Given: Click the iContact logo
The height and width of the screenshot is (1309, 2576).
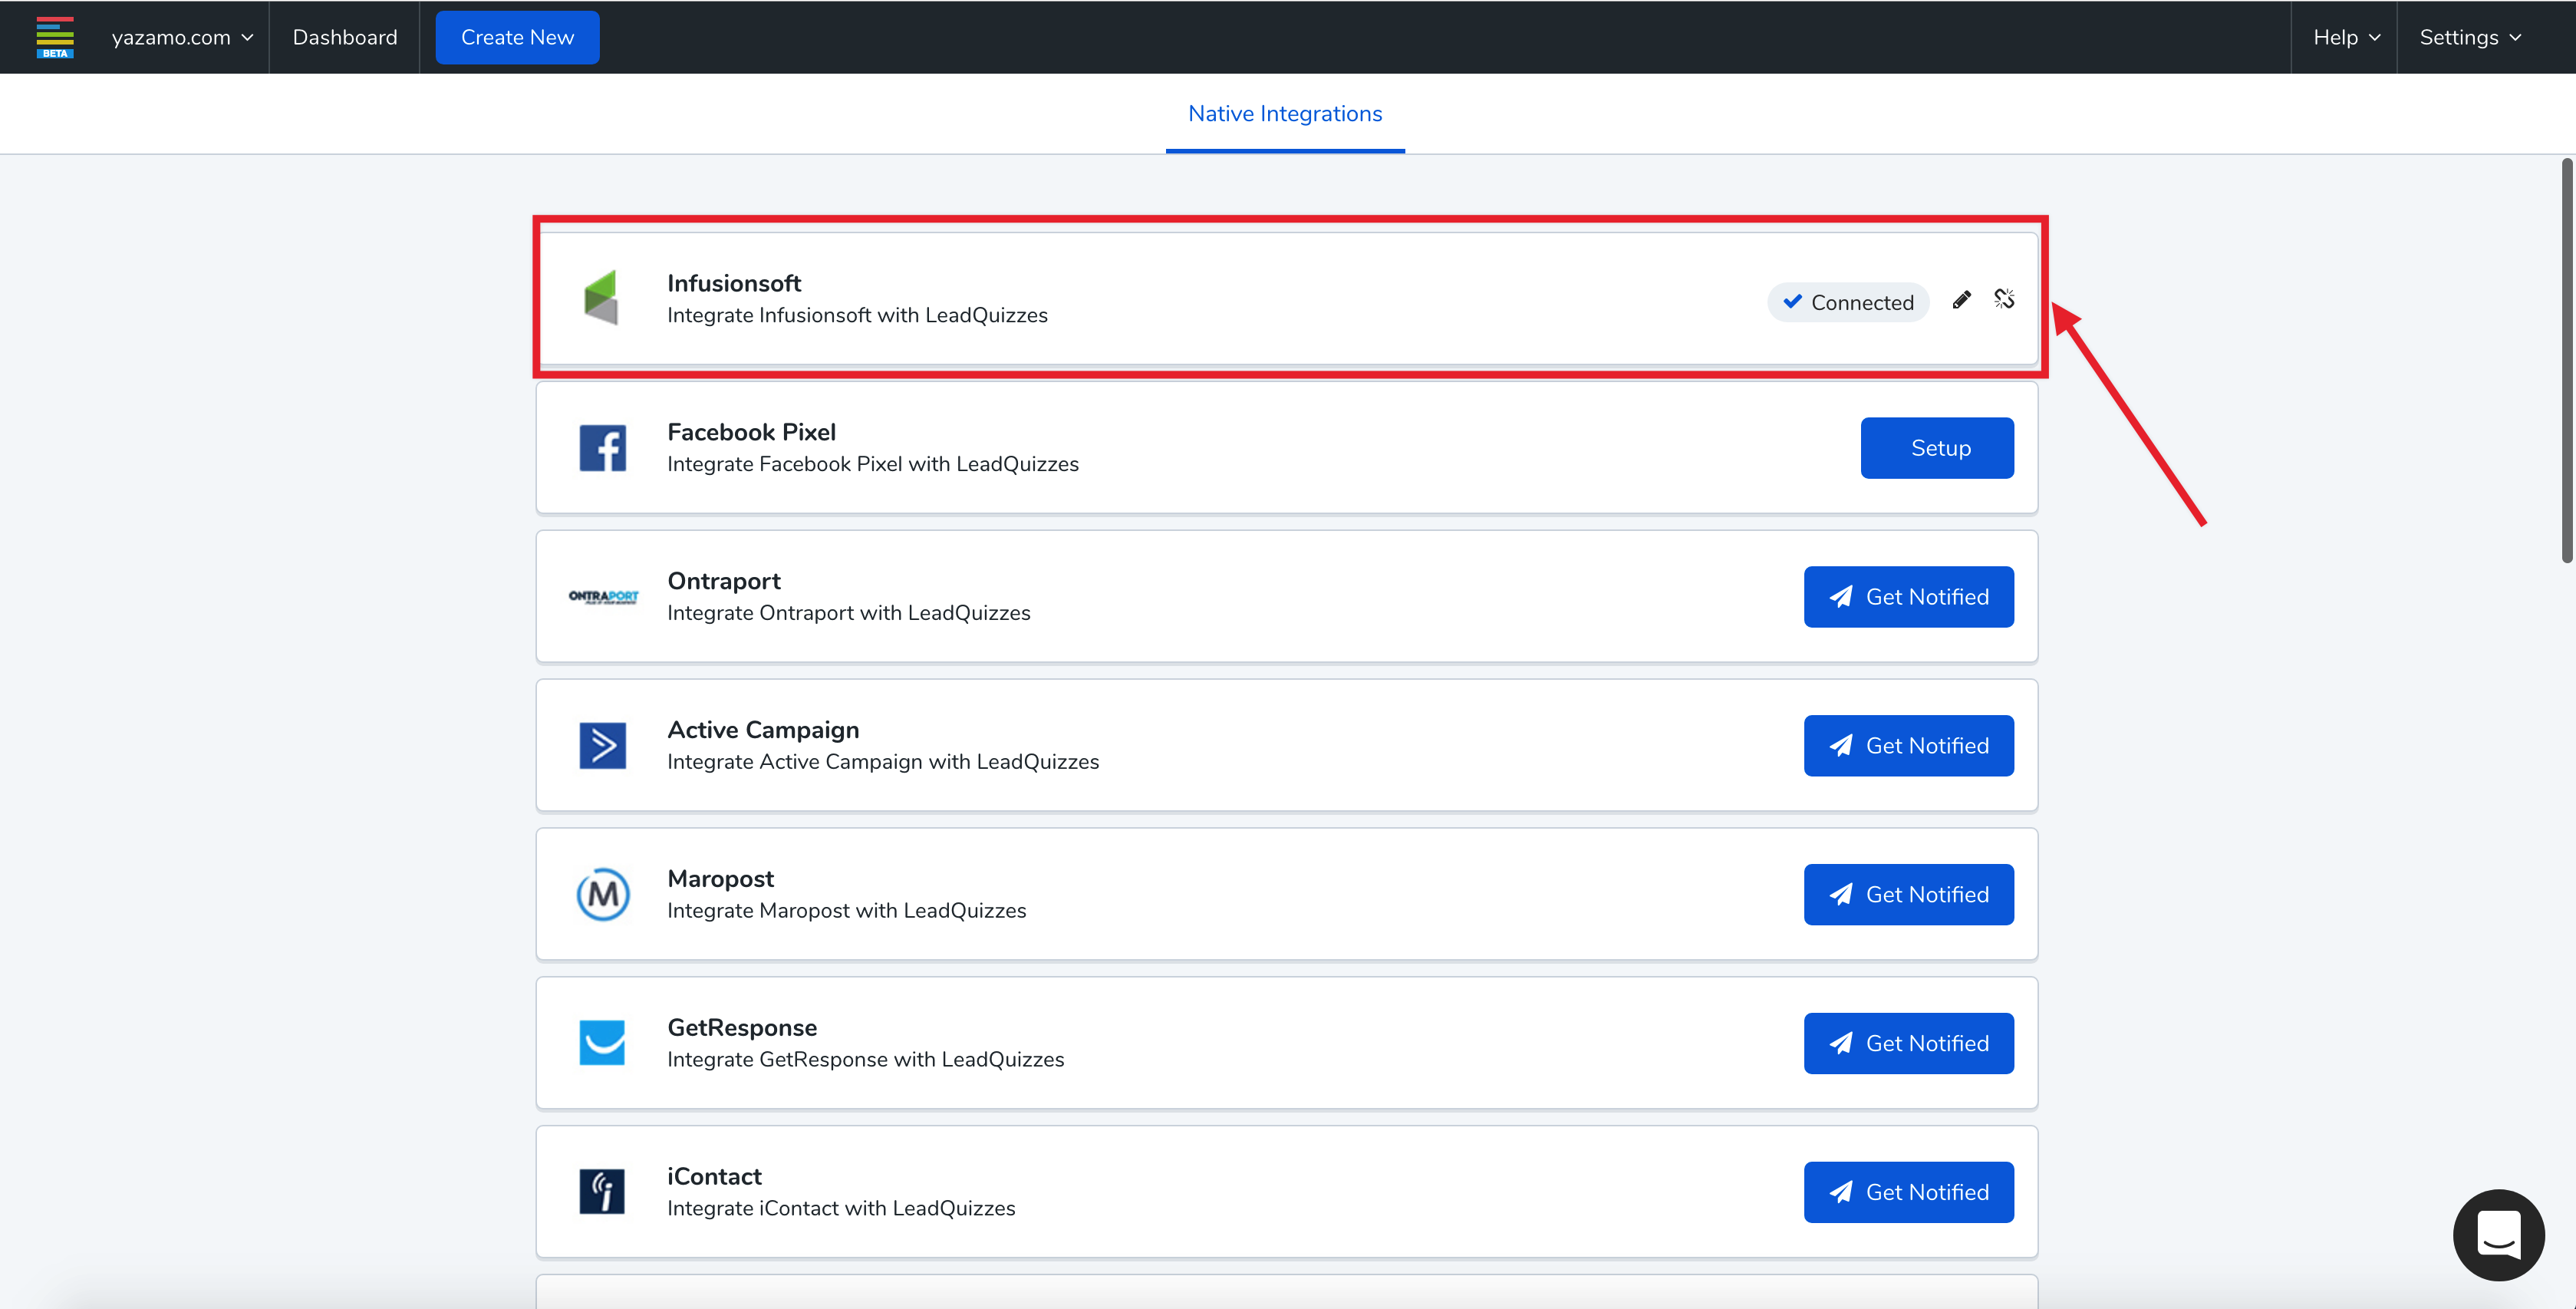Looking at the screenshot, I should tap(602, 1192).
